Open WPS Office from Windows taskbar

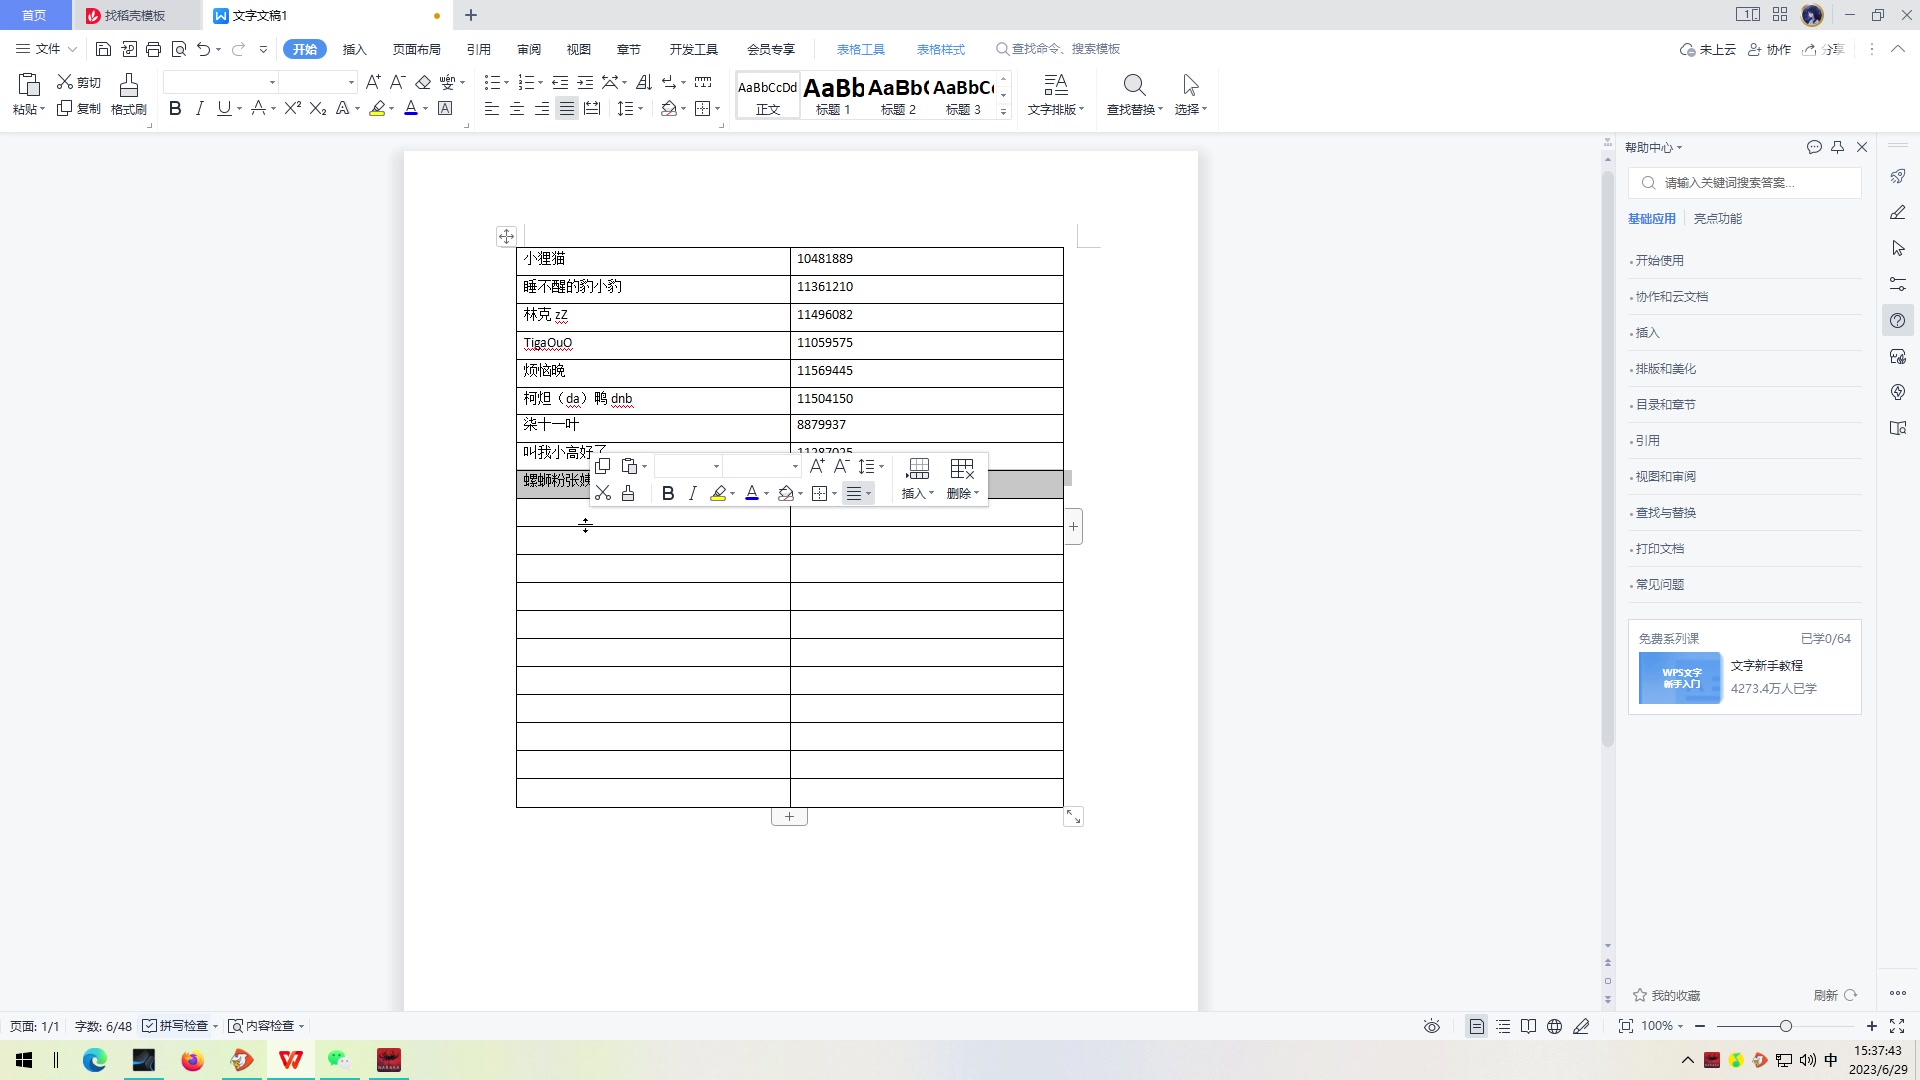coord(291,1061)
